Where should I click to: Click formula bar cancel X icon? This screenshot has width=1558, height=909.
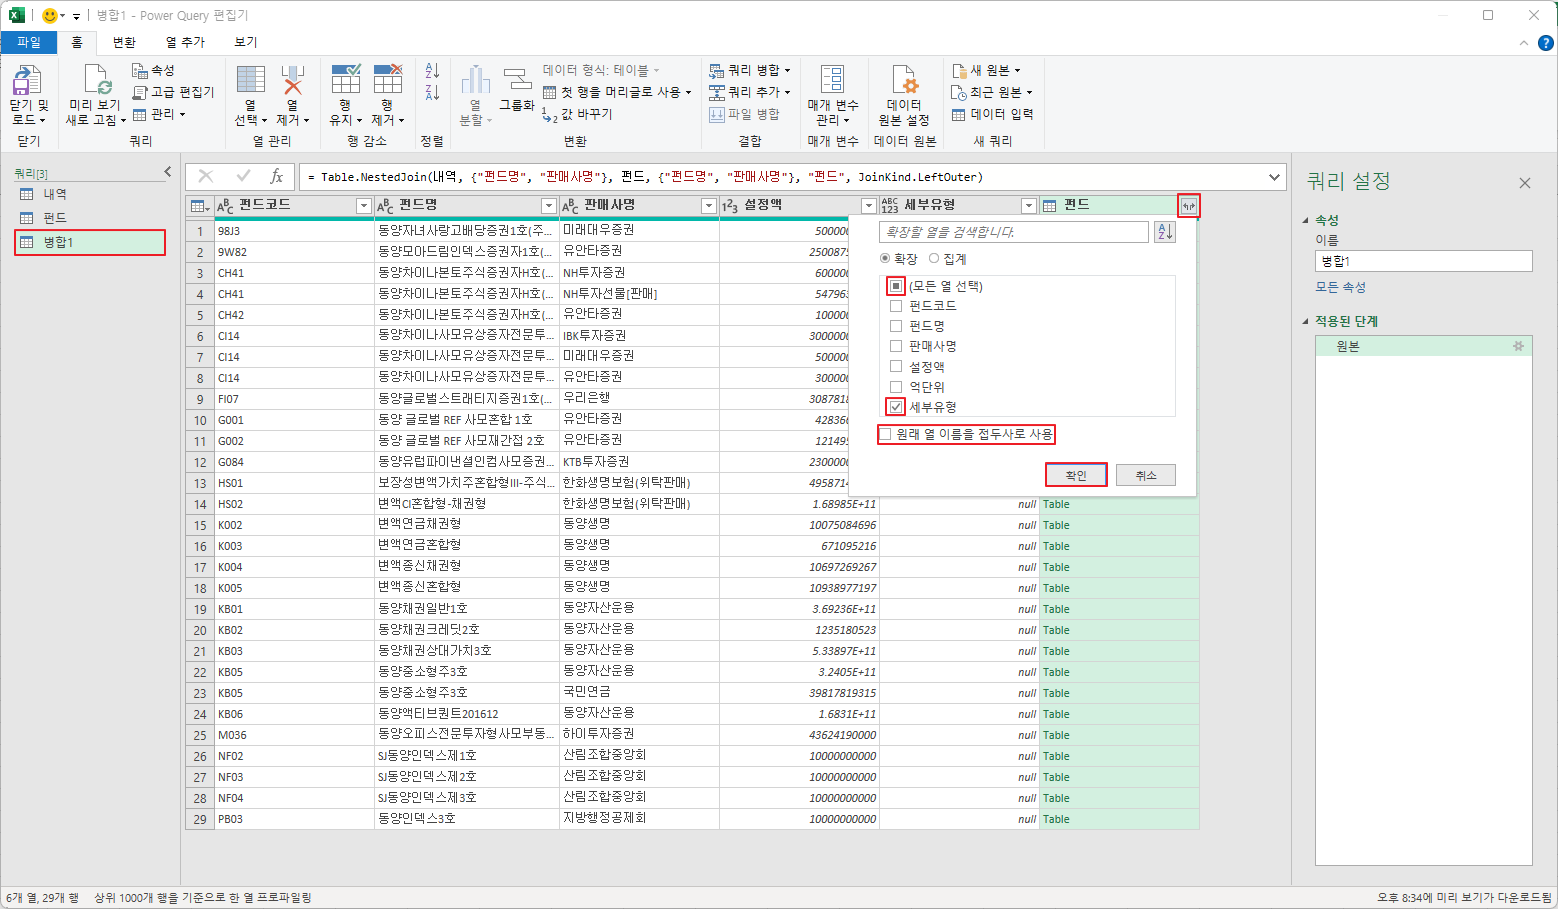206,176
